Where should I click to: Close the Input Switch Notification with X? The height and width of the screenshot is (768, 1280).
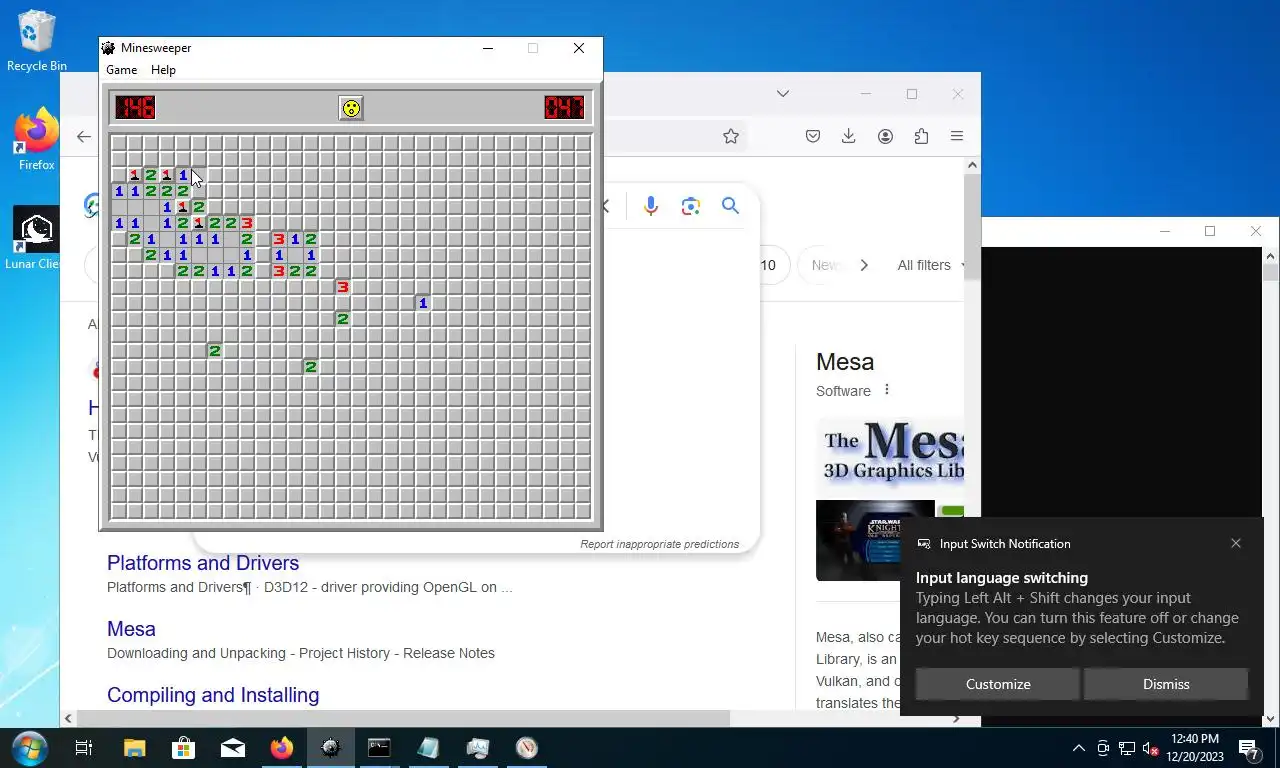1236,544
